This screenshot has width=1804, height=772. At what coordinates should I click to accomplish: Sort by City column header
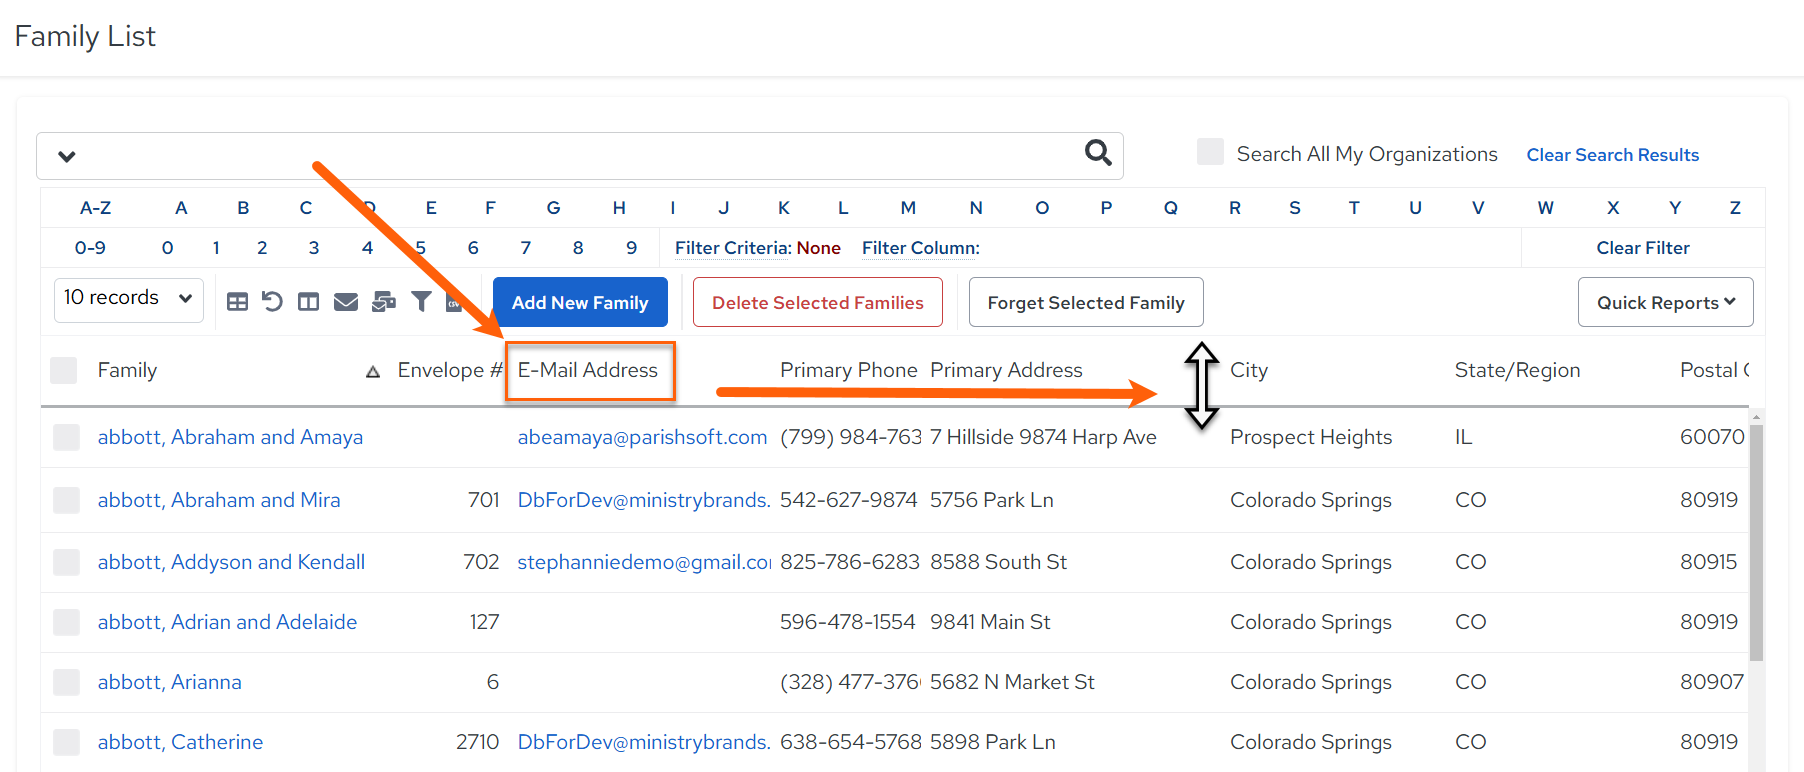tap(1249, 370)
